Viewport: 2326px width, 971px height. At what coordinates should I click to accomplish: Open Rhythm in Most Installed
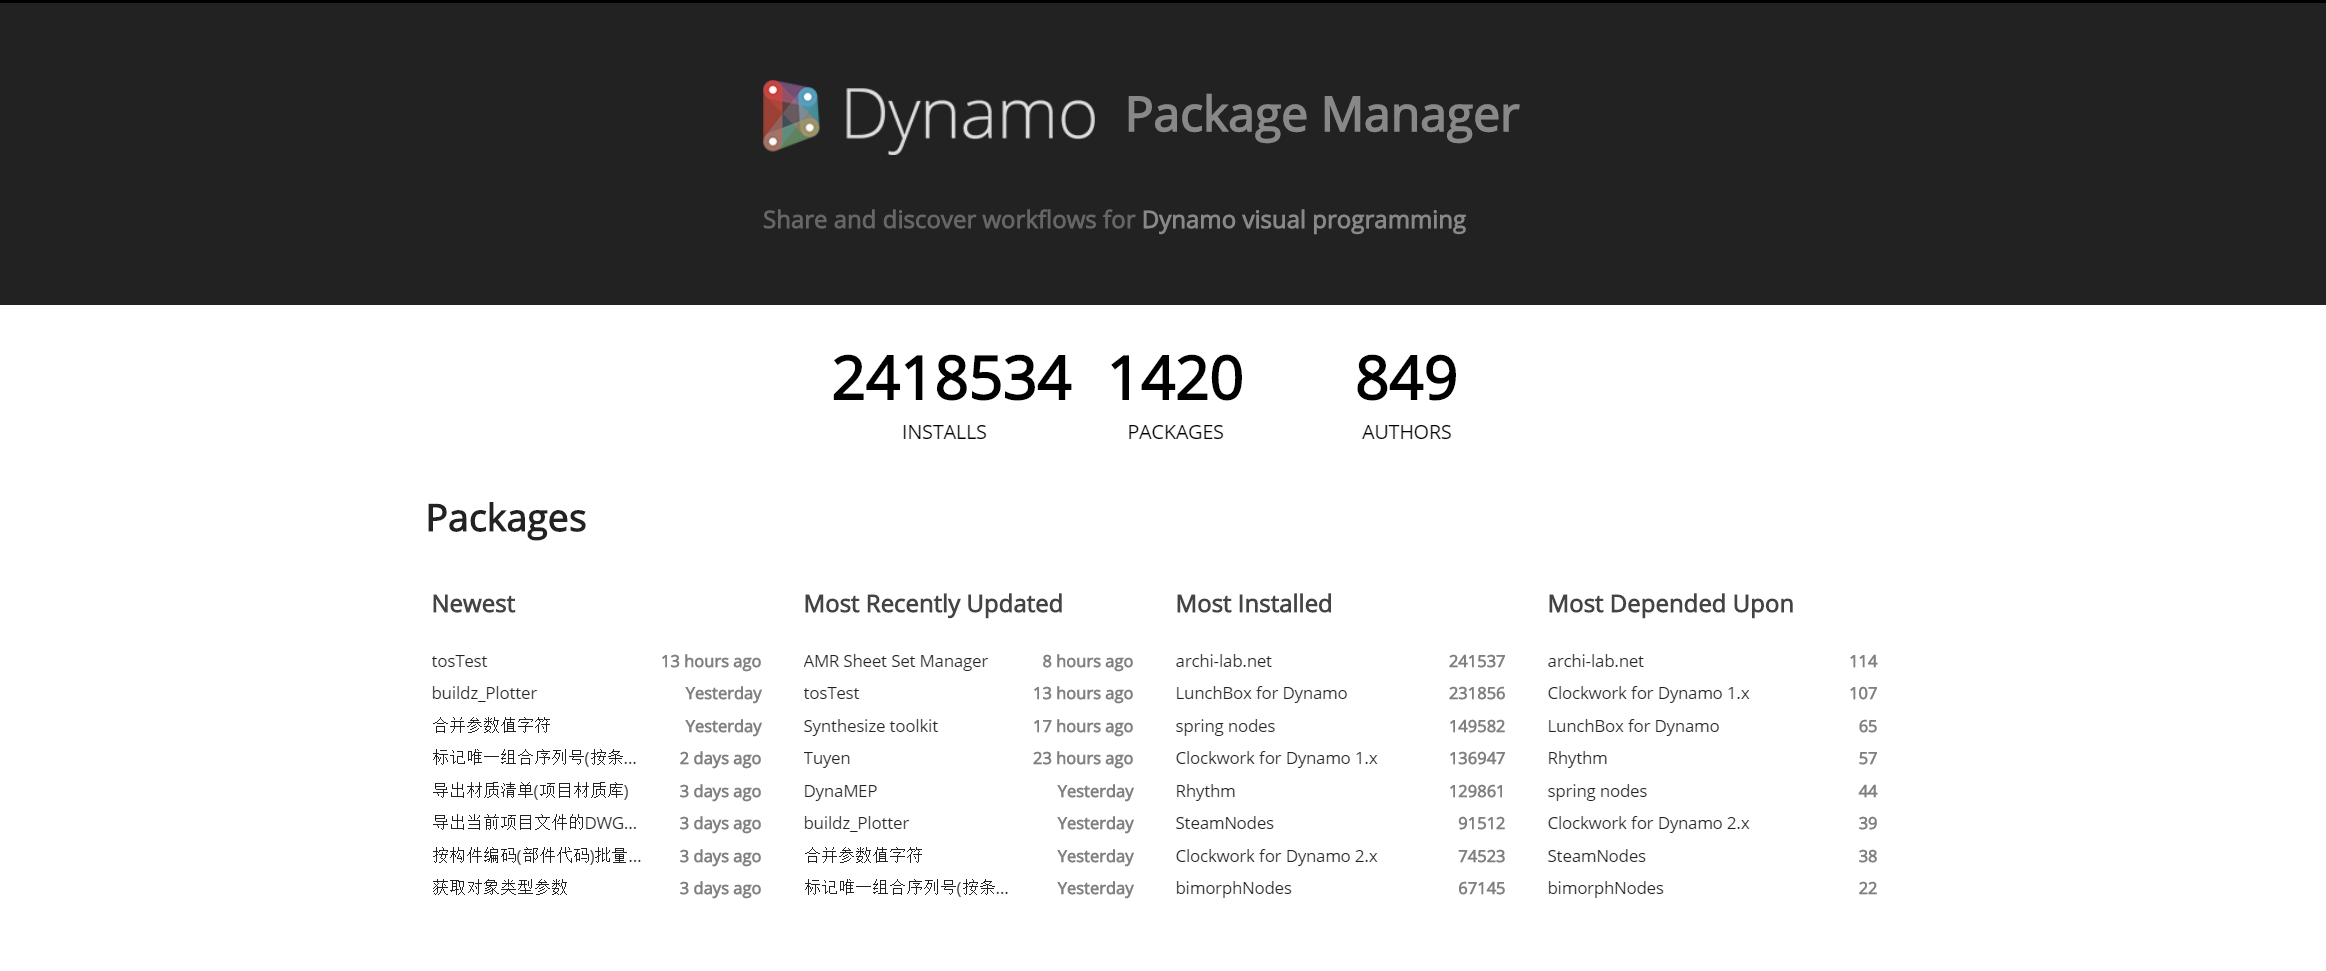[1205, 791]
